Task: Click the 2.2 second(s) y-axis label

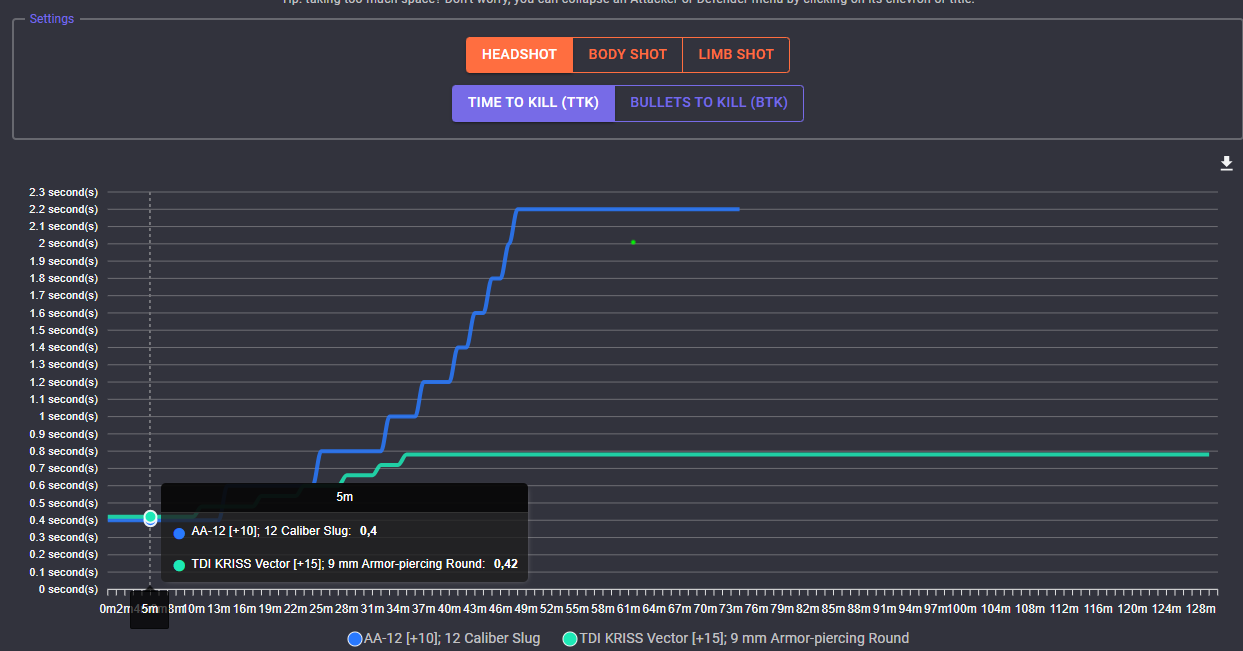Action: 62,209
